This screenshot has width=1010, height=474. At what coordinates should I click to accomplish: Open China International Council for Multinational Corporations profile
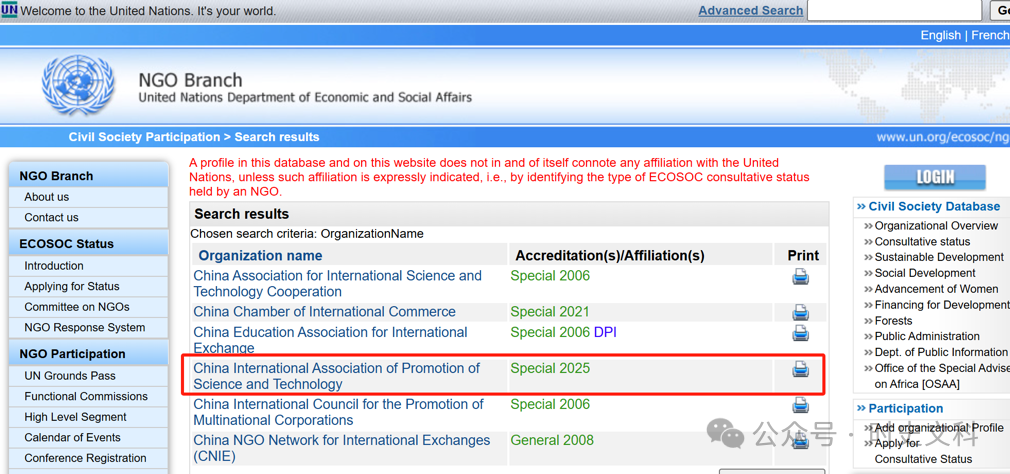pyautogui.click(x=338, y=412)
